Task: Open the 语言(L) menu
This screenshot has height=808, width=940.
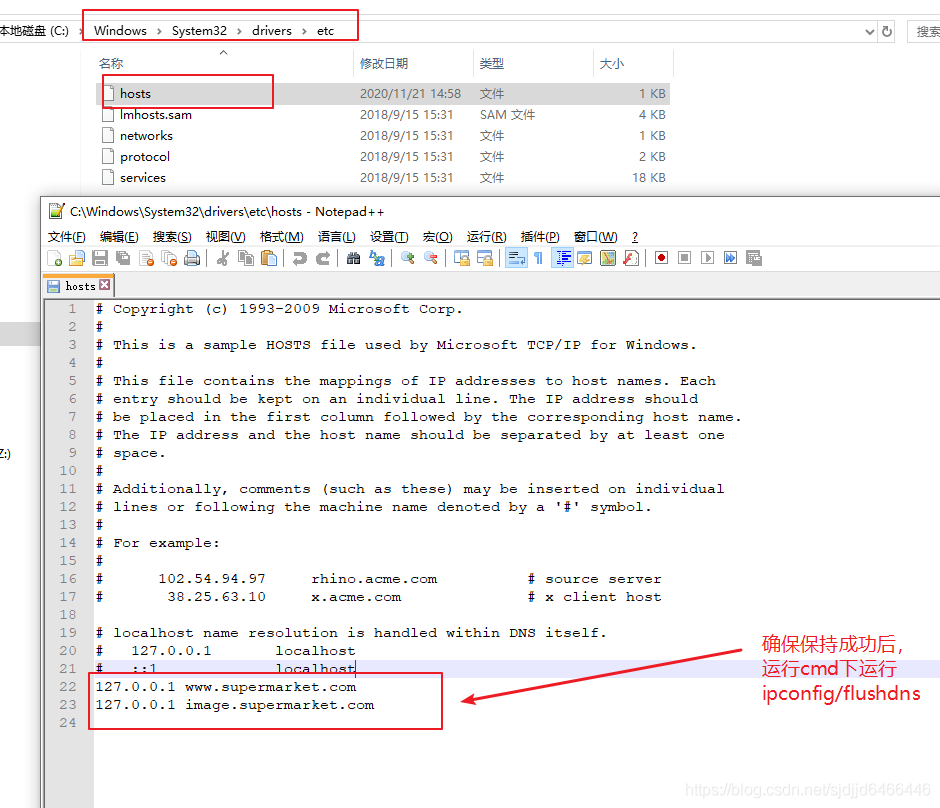Action: (336, 237)
